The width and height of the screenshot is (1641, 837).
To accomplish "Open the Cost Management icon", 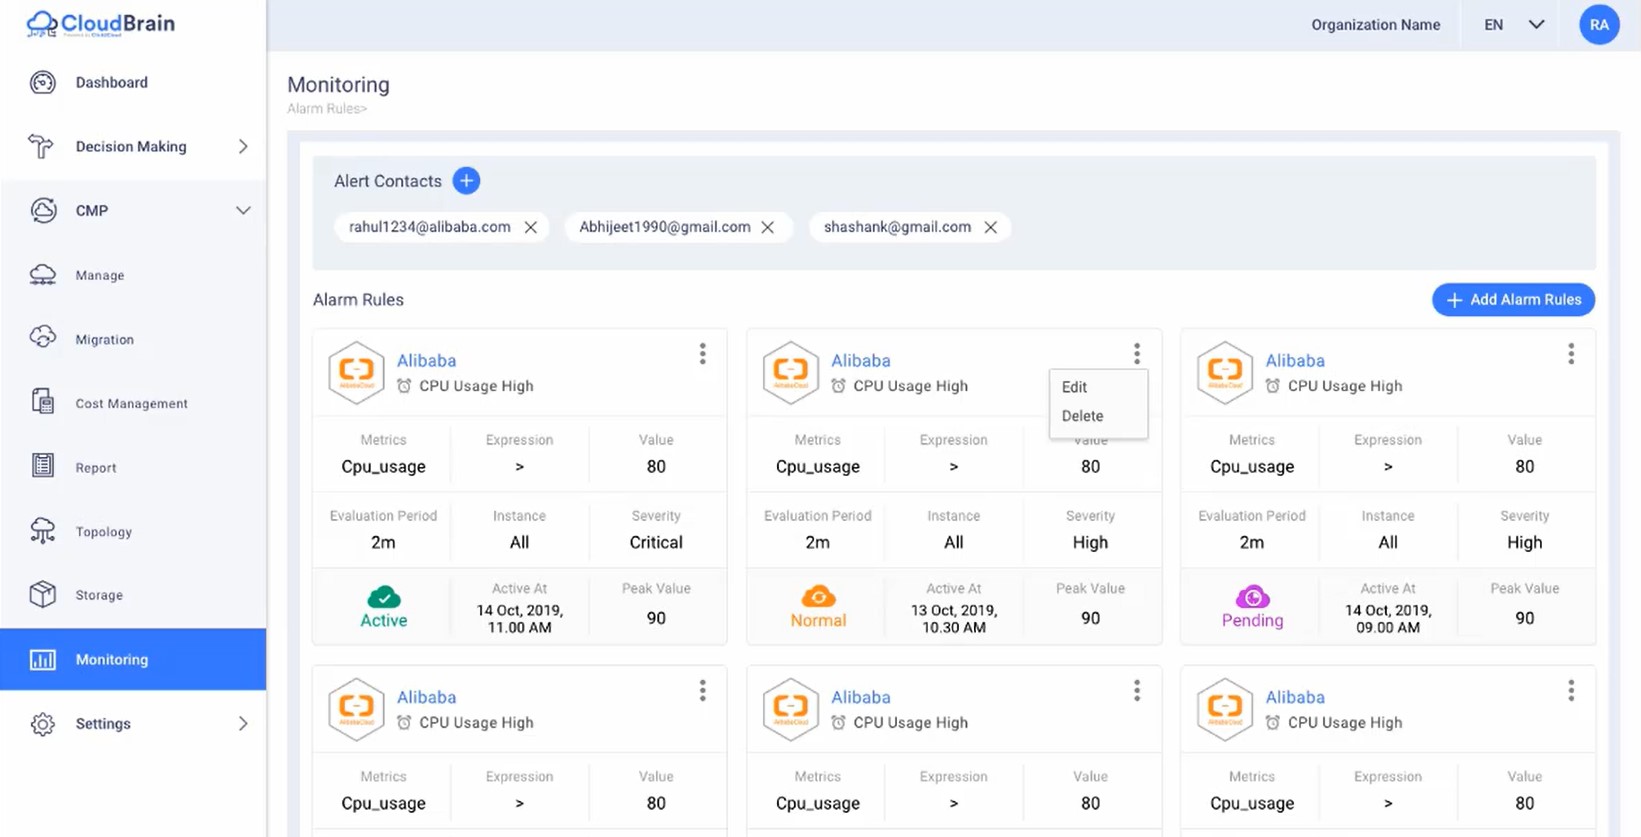I will click(x=43, y=402).
